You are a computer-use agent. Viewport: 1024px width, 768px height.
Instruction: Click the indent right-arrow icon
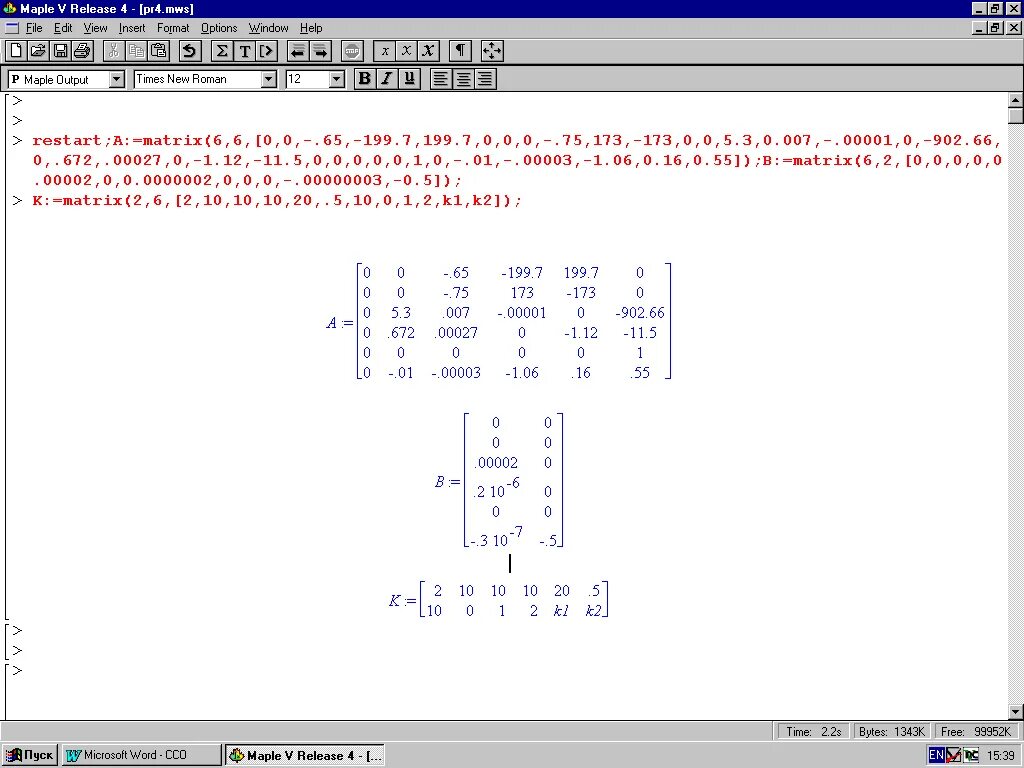(x=321, y=51)
